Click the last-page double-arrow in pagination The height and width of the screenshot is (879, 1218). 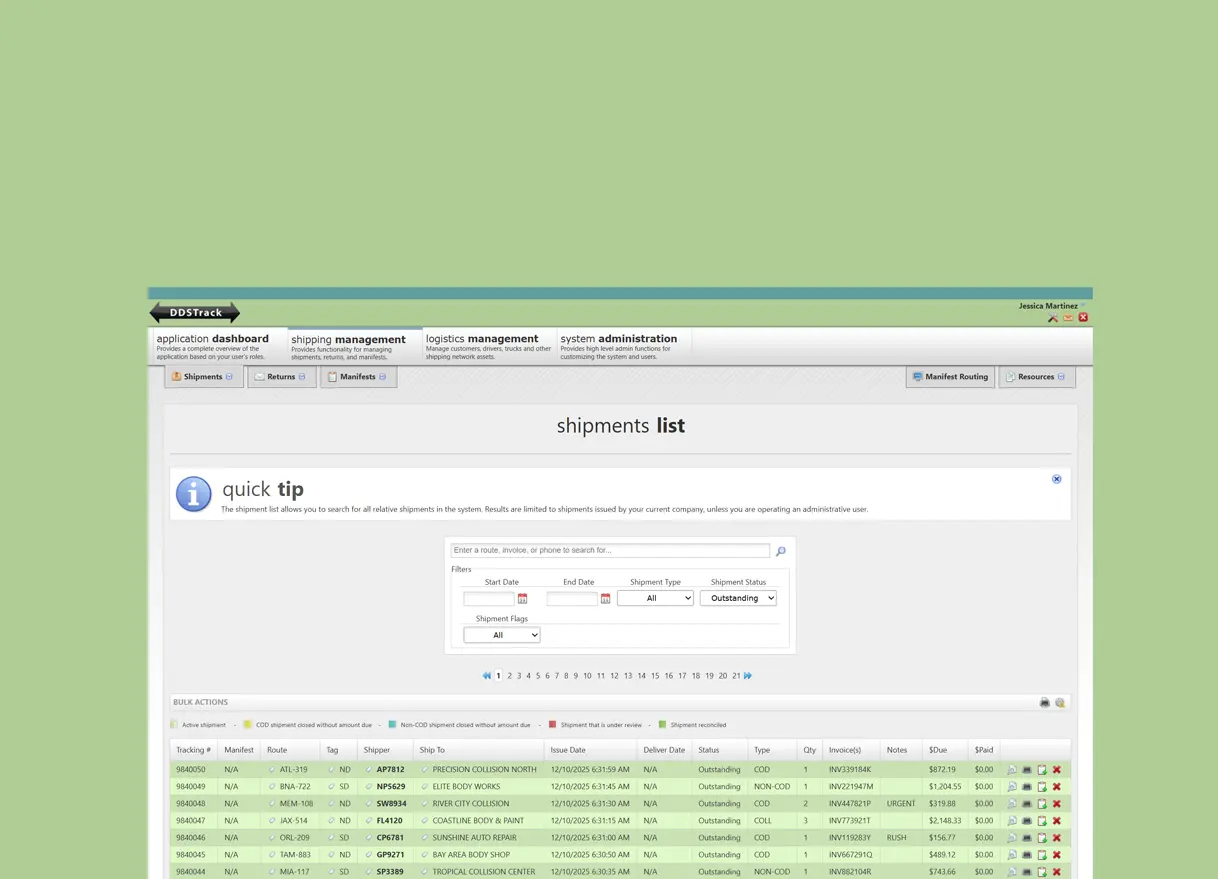747,675
